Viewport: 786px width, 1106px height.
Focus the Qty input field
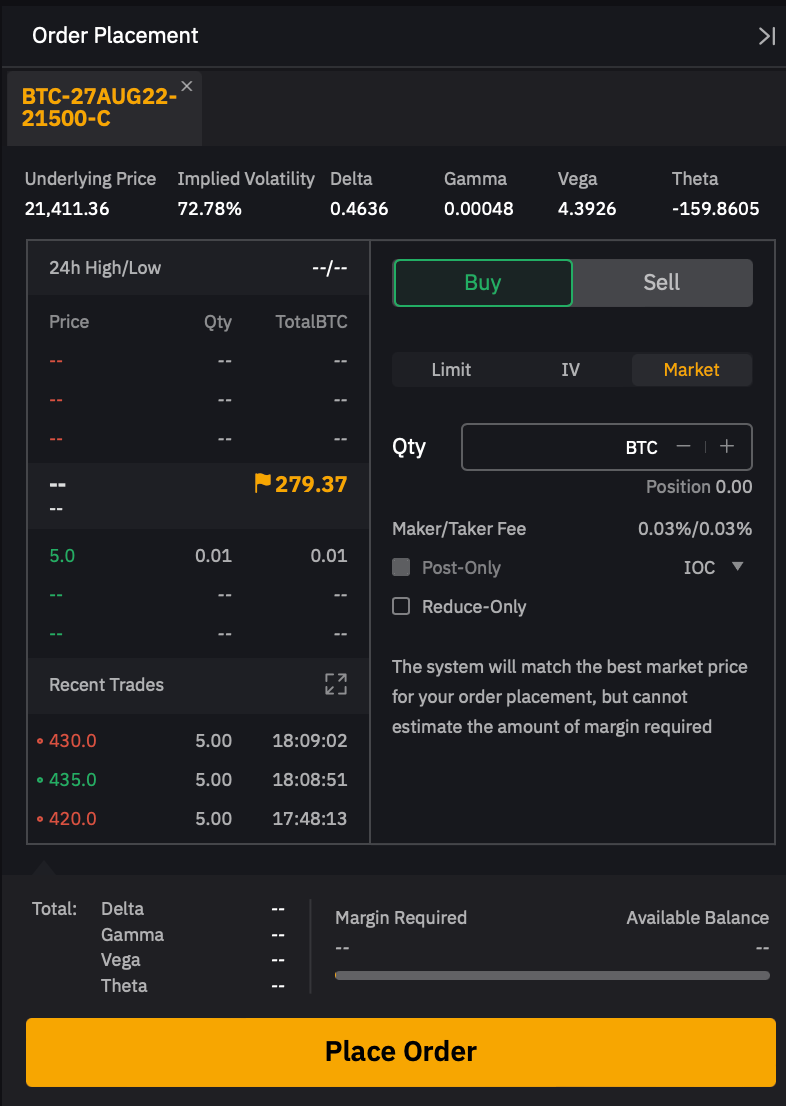(540, 447)
